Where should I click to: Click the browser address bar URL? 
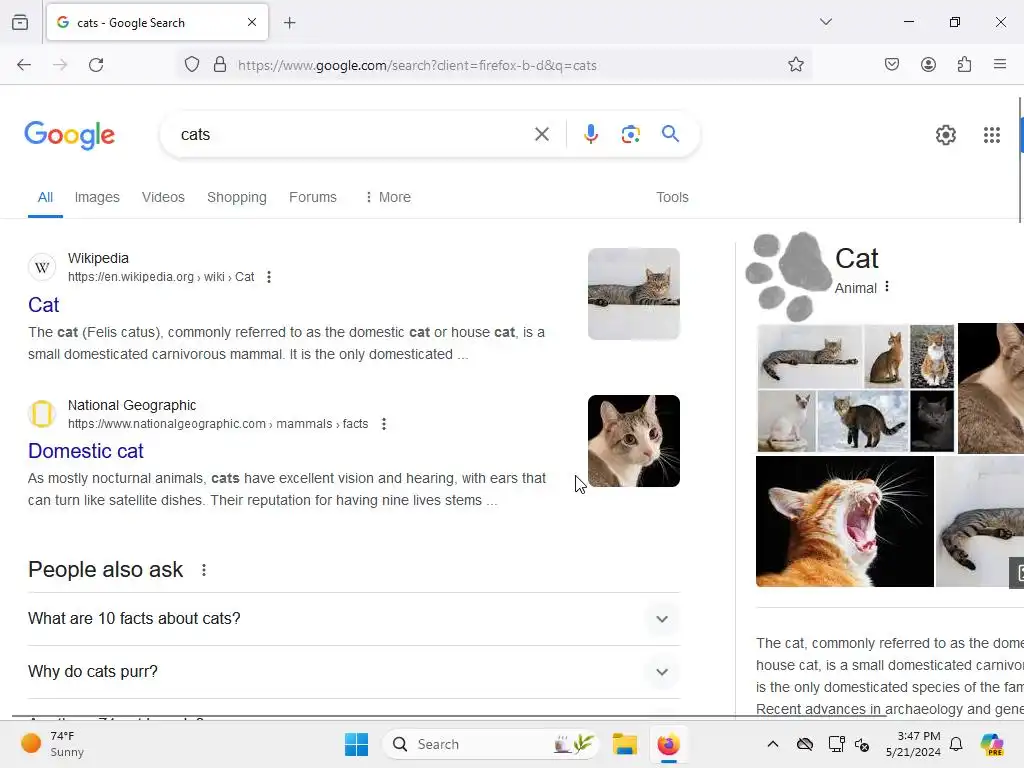tap(417, 65)
